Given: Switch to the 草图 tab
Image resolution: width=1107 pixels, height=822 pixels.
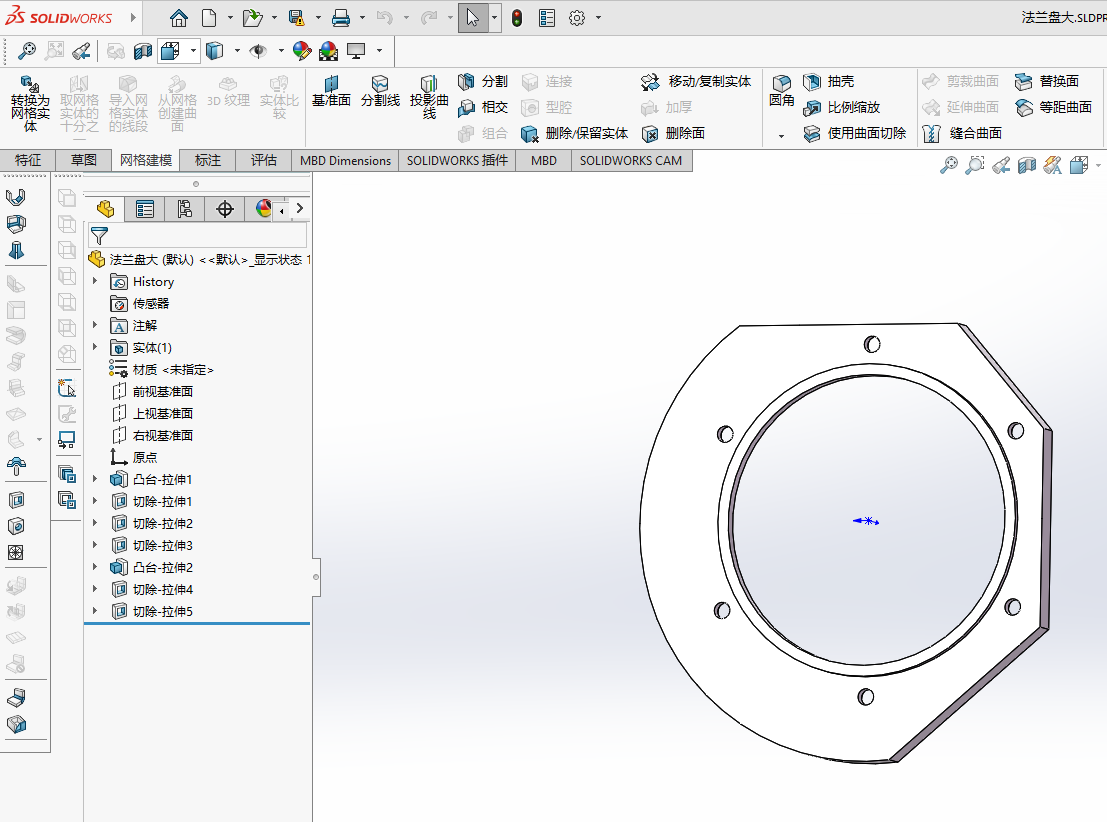Looking at the screenshot, I should (x=84, y=160).
